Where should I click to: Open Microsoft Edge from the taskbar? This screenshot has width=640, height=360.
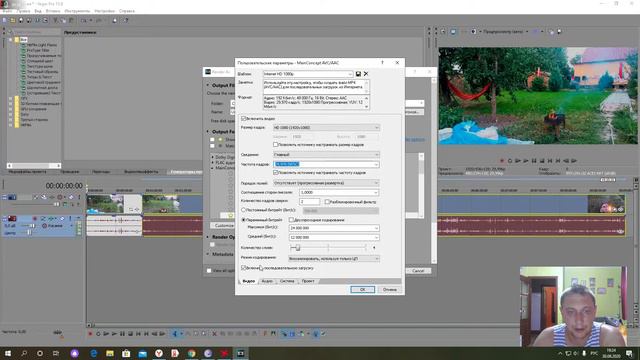[x=93, y=353]
